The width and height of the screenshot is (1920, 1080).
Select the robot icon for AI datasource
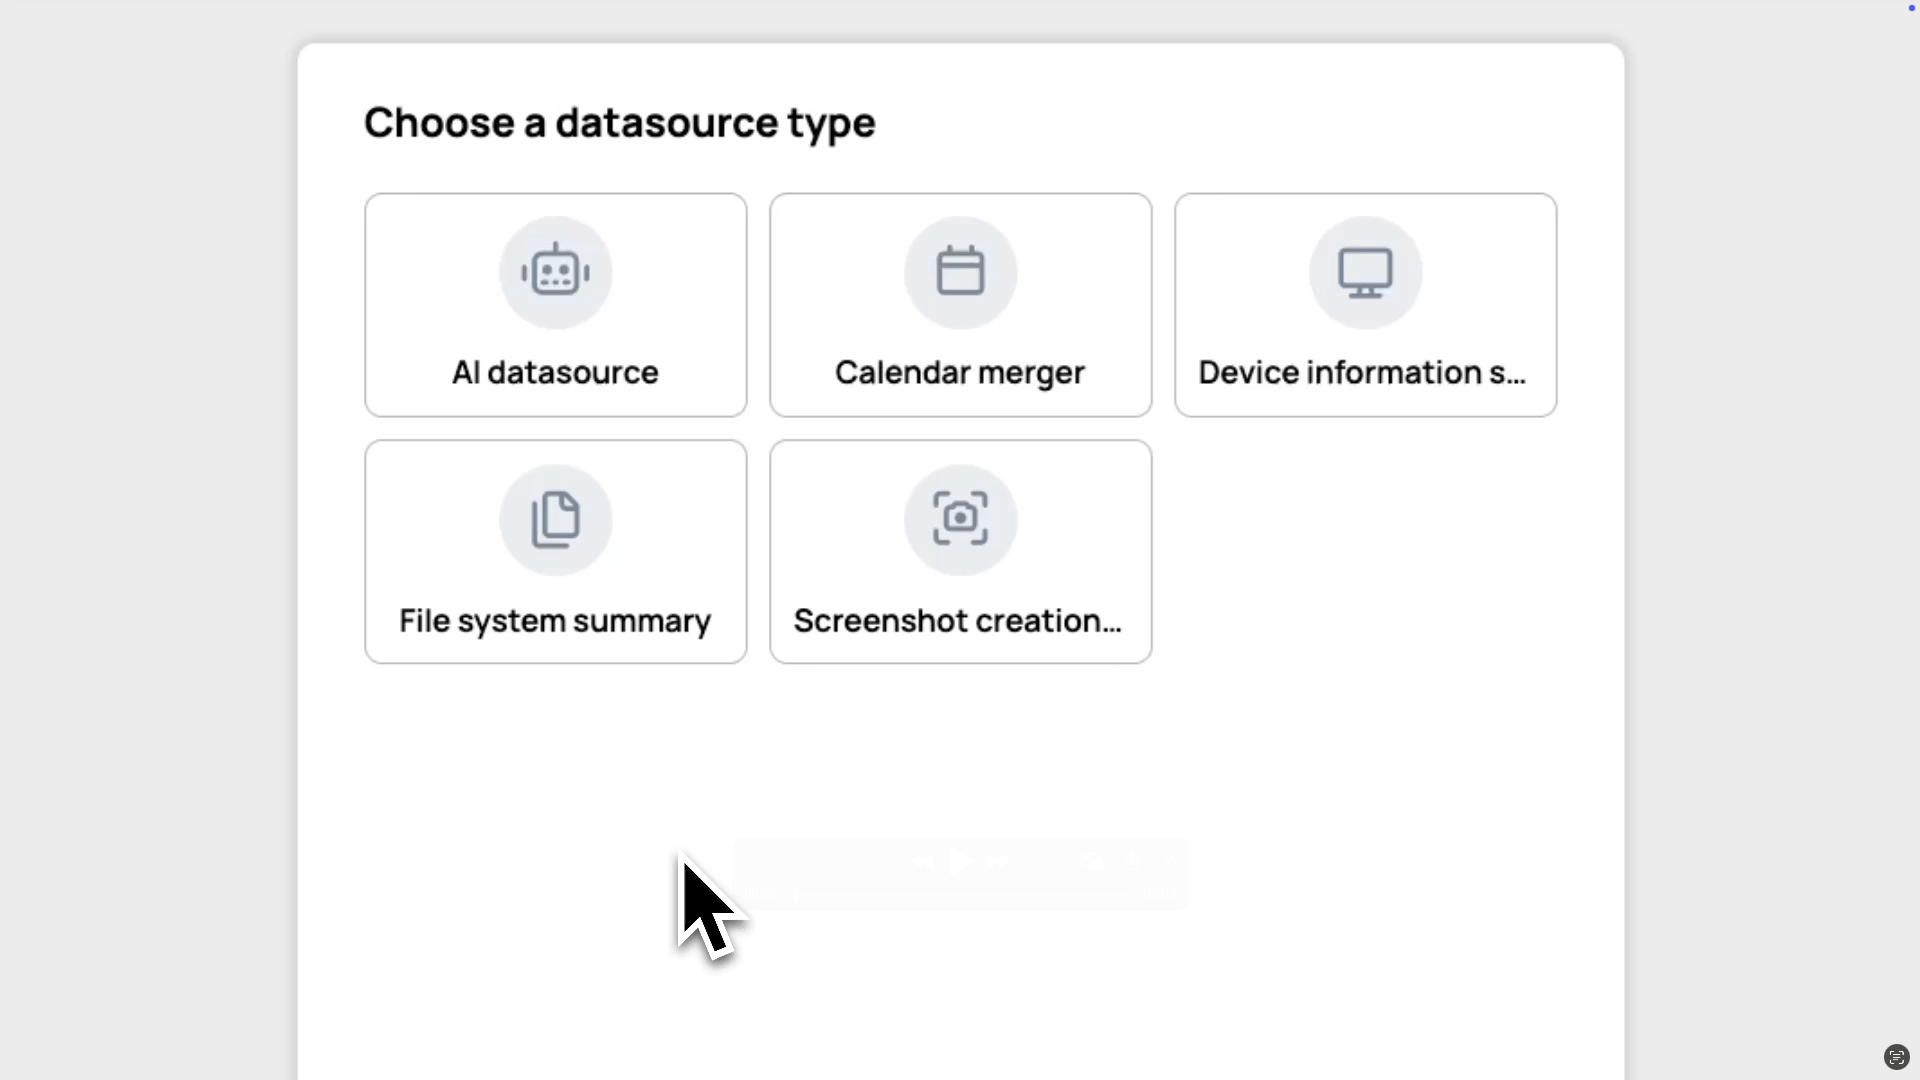pos(555,271)
